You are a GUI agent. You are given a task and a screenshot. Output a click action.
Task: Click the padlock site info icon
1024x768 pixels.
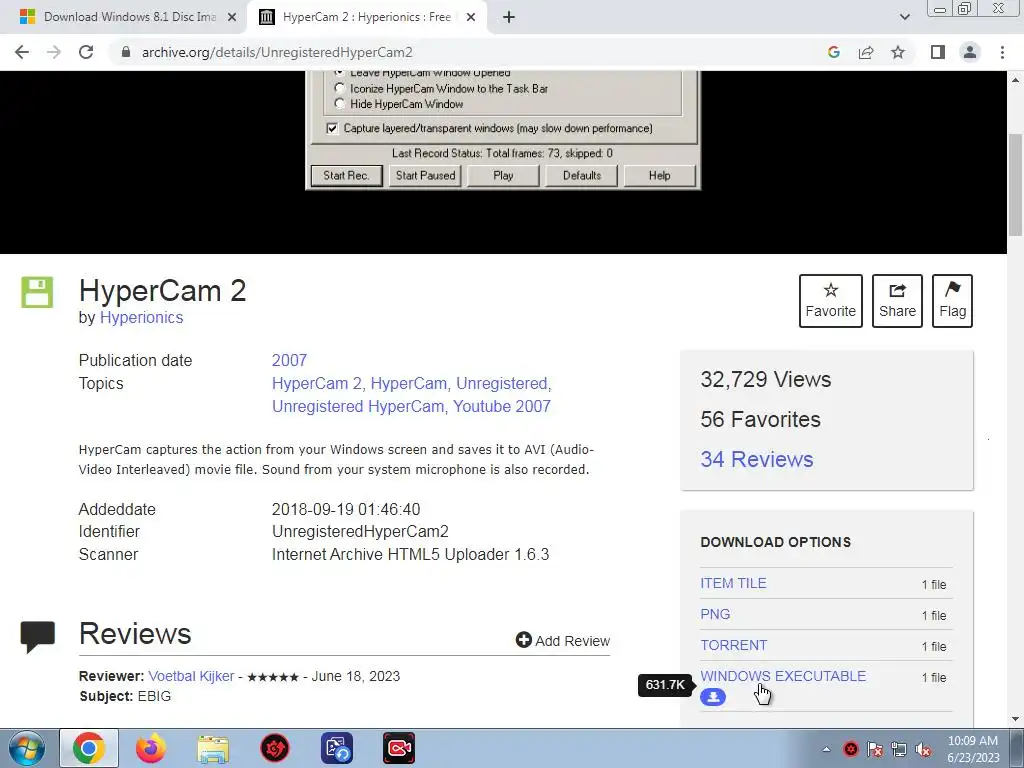pyautogui.click(x=126, y=52)
